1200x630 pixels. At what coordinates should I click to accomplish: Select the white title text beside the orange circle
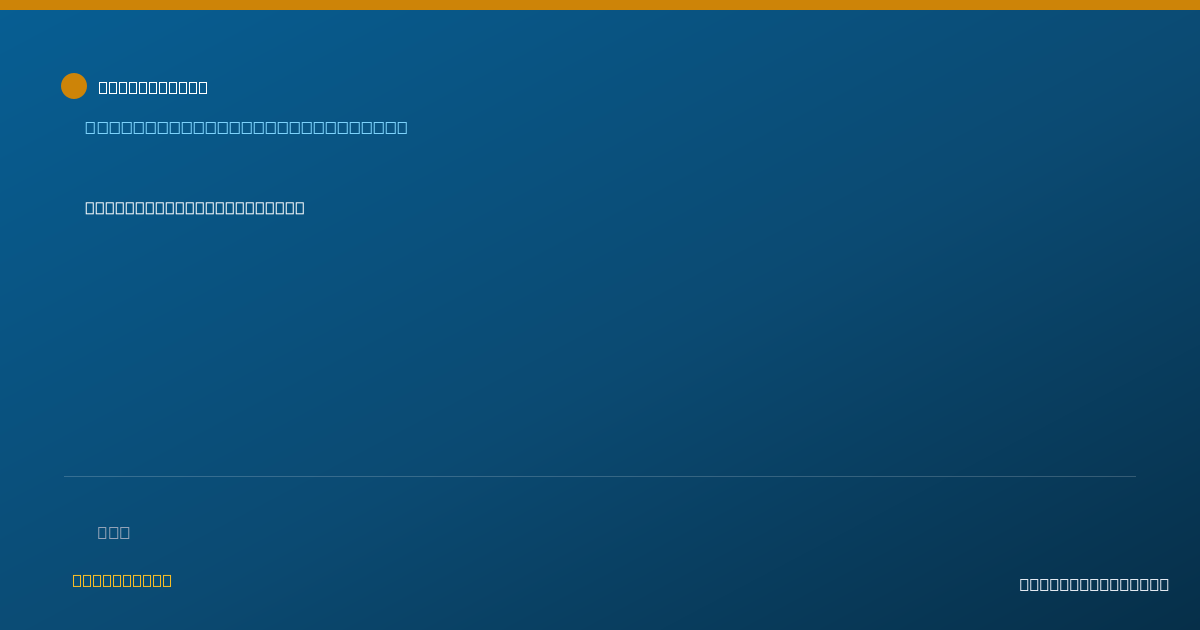[153, 87]
